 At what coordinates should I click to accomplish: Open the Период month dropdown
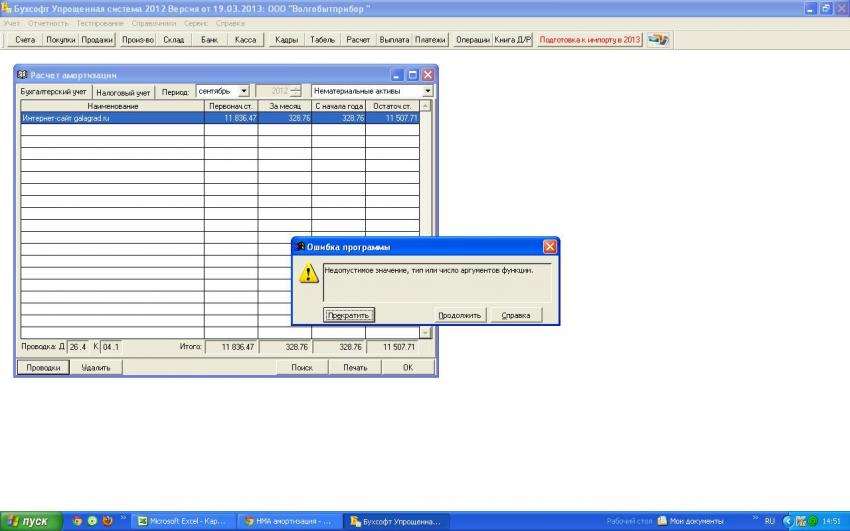point(244,92)
